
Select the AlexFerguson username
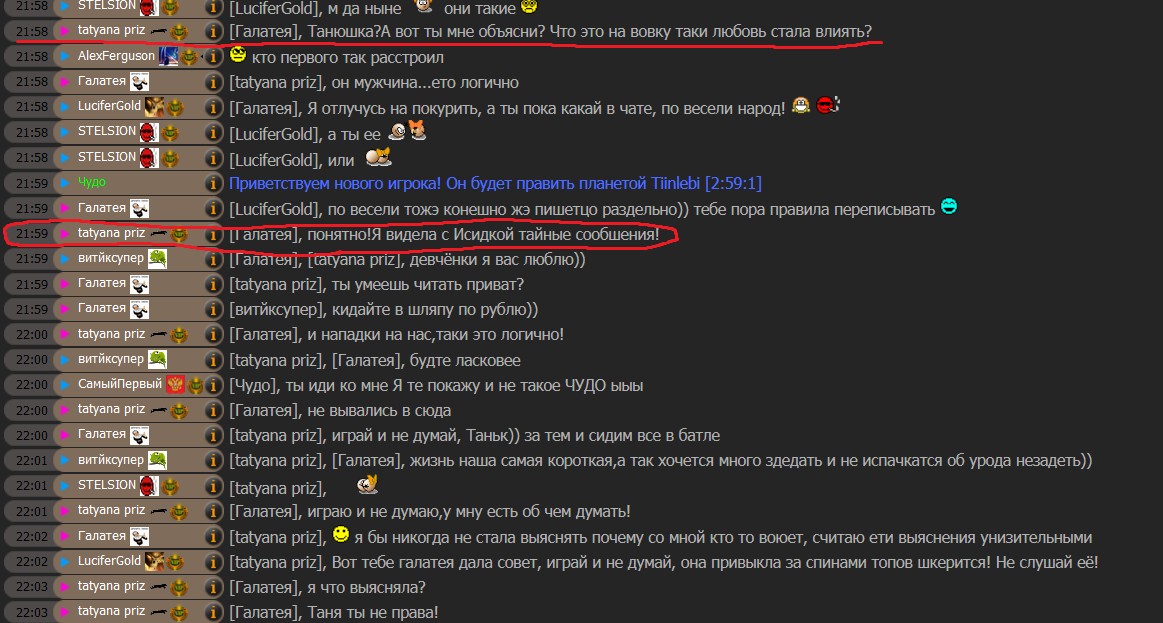pos(116,56)
